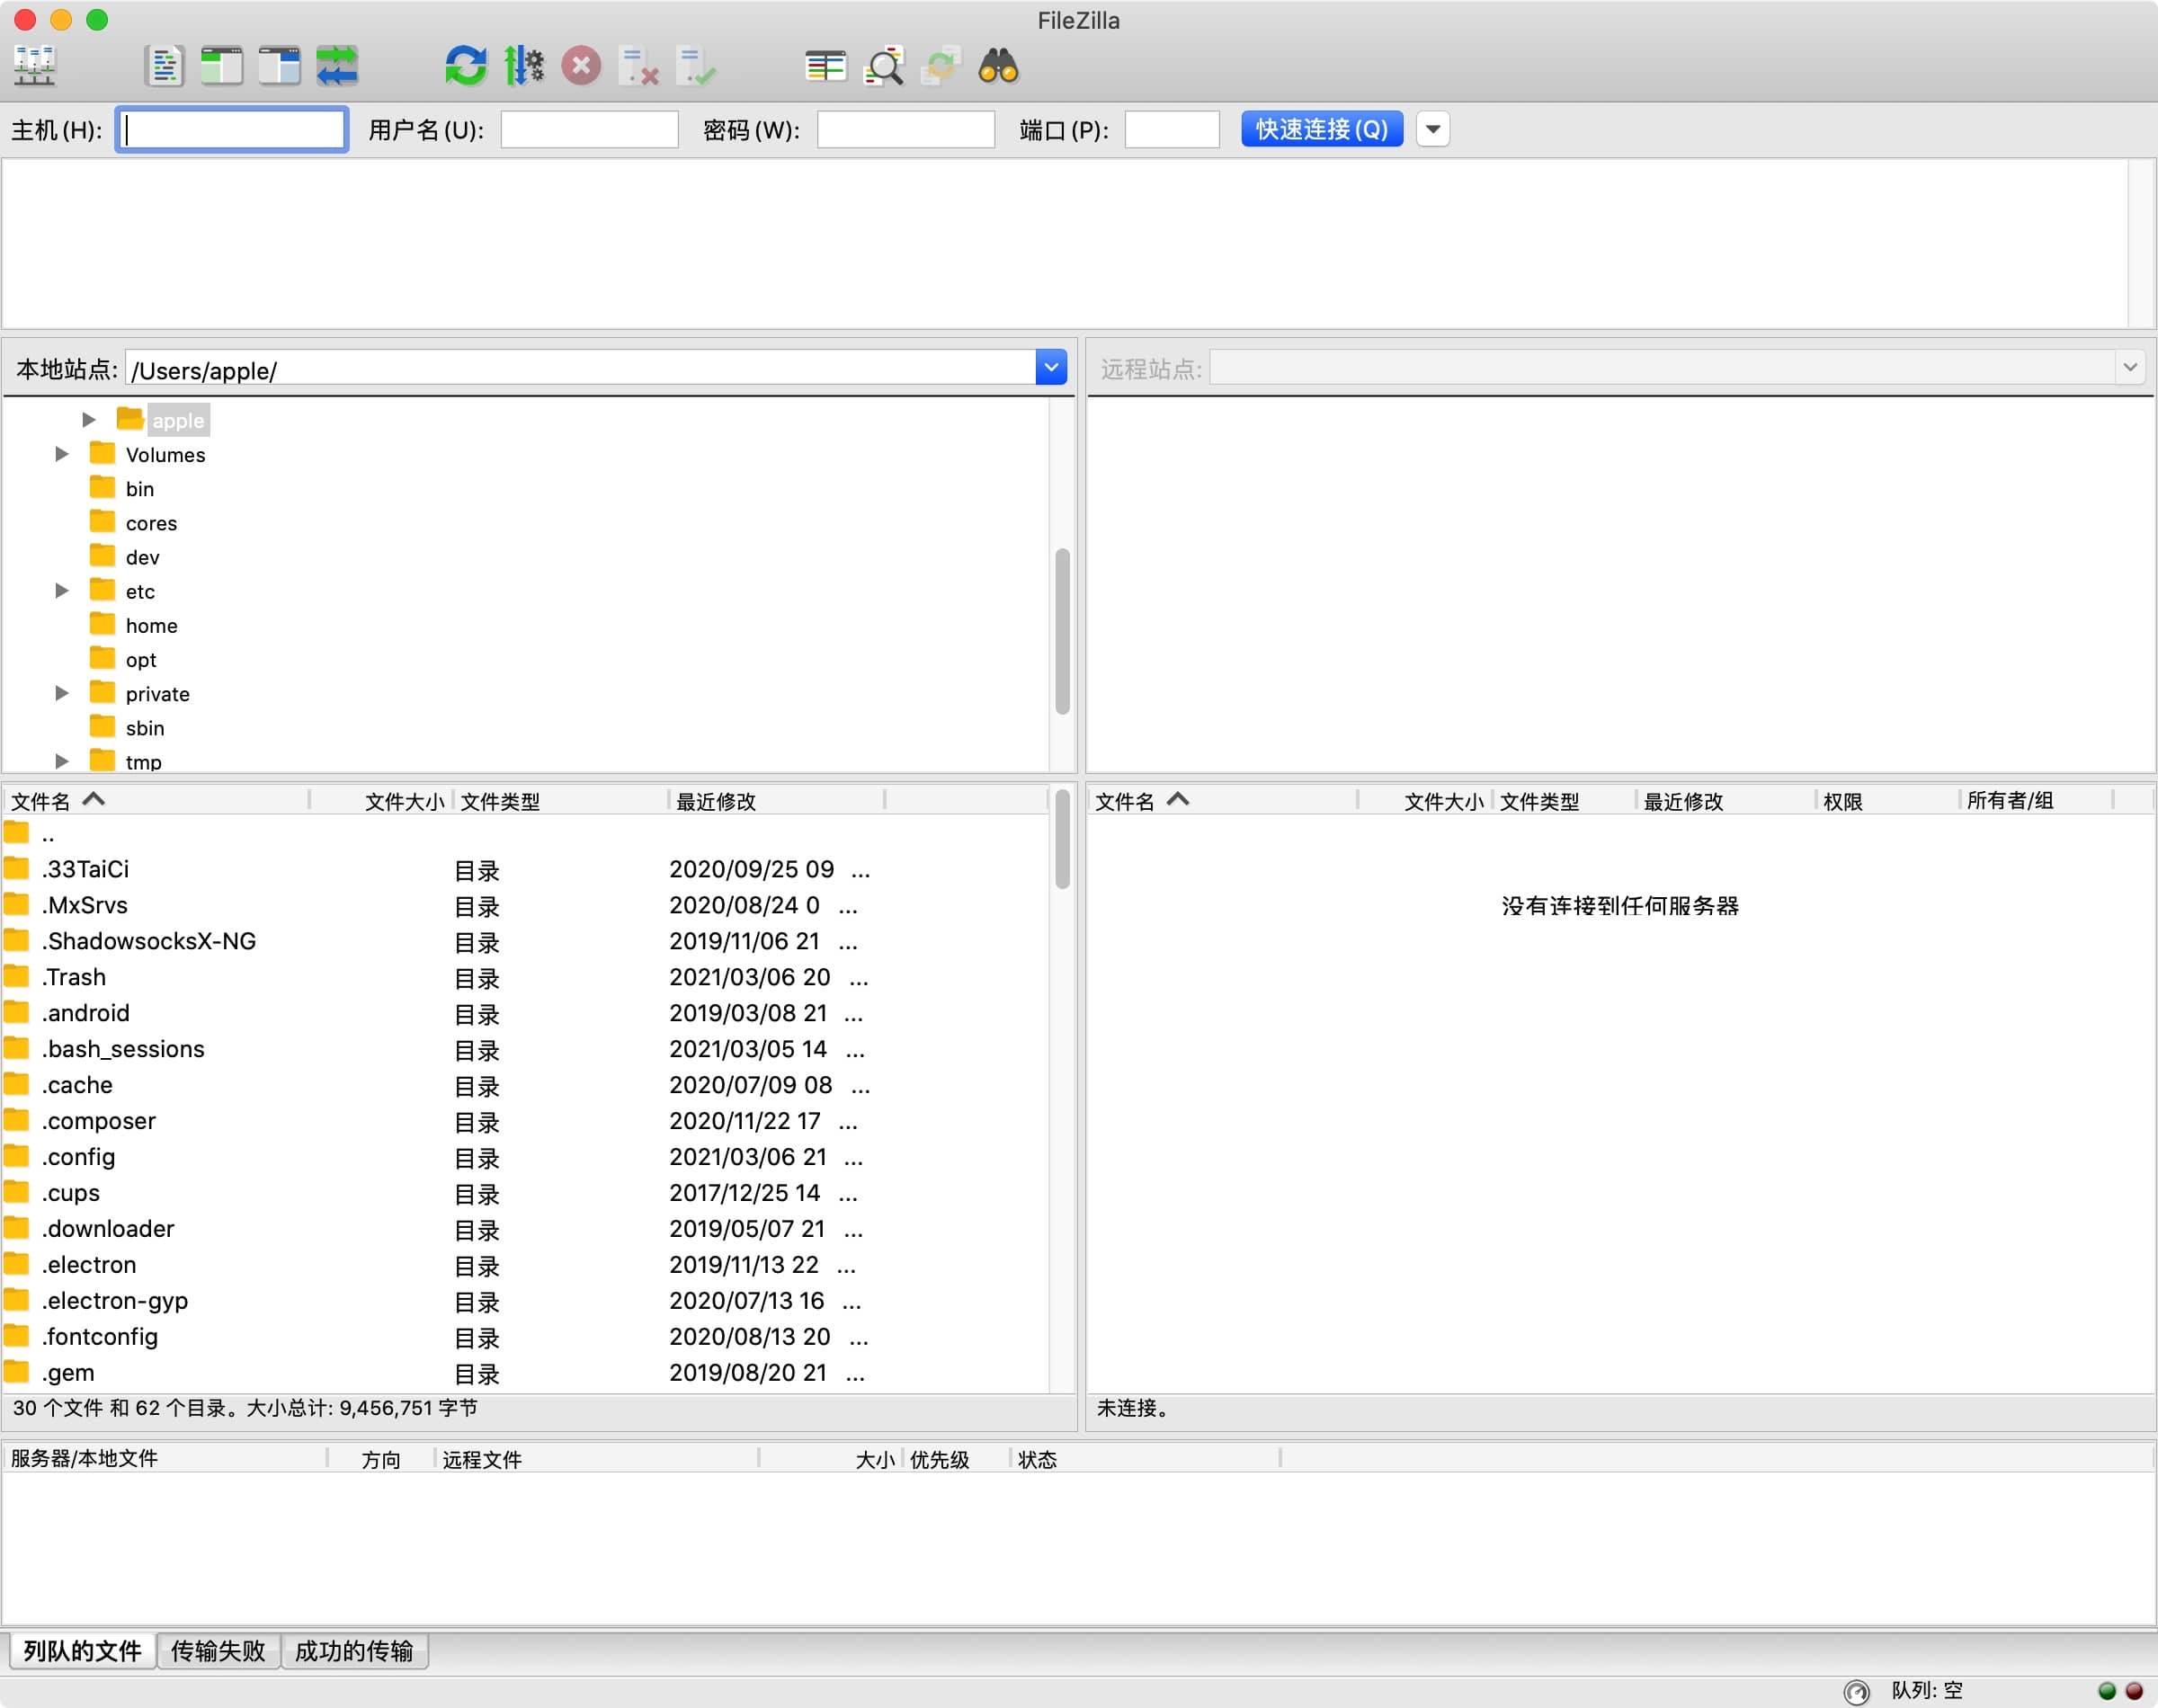Sort remote files by 所有者/组 column
2158x1708 pixels.
click(x=2035, y=801)
